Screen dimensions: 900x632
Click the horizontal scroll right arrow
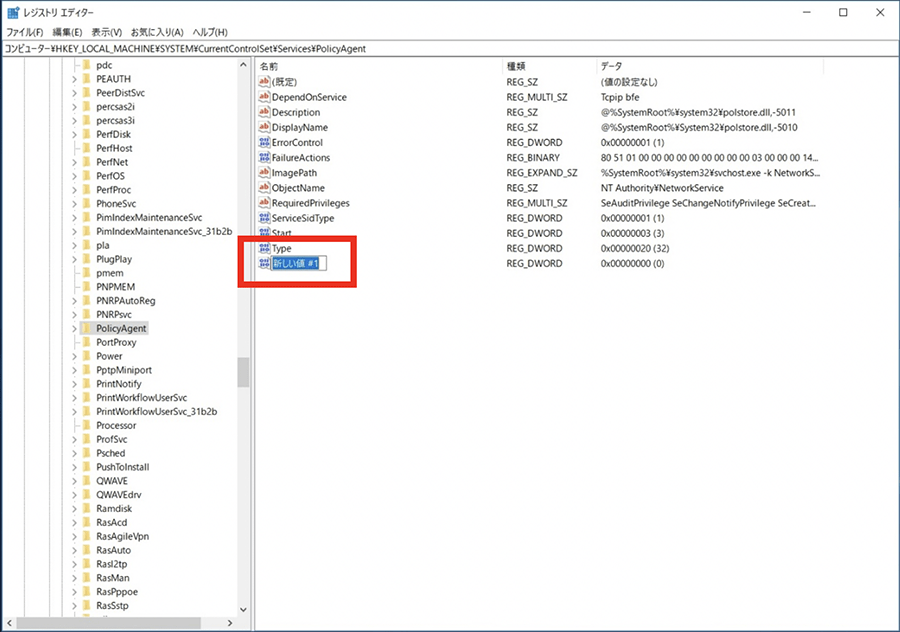pos(230,623)
